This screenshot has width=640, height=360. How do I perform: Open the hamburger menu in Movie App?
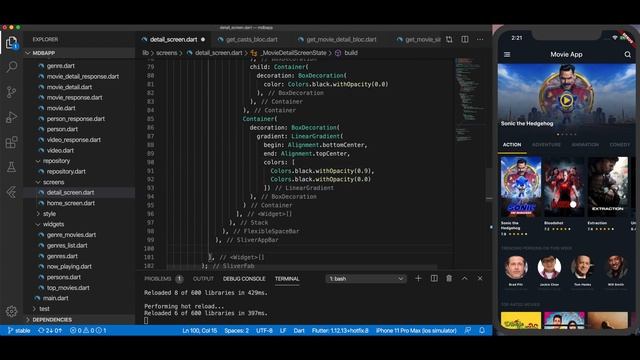pyautogui.click(x=507, y=54)
